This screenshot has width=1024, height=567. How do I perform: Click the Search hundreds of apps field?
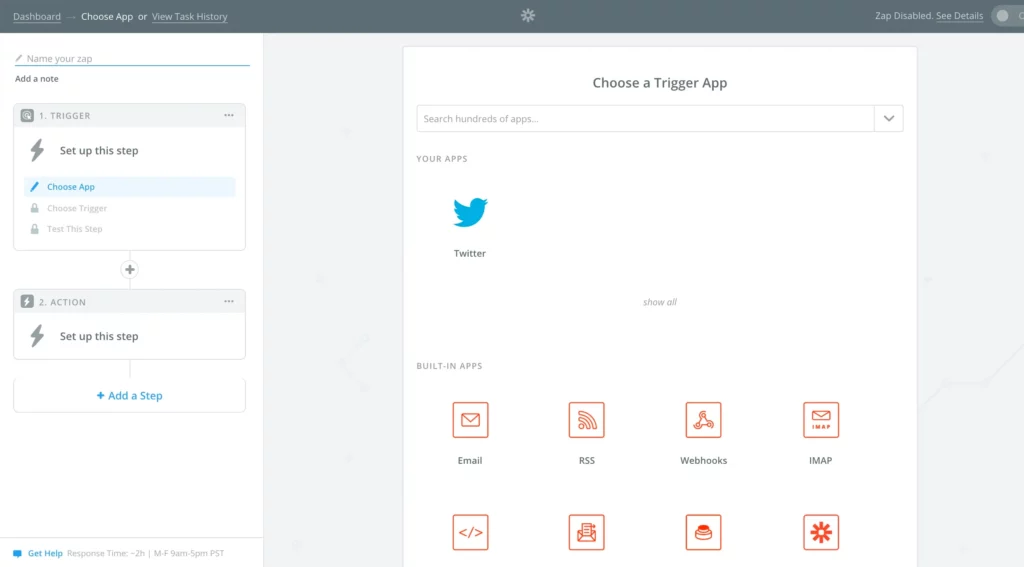point(645,118)
